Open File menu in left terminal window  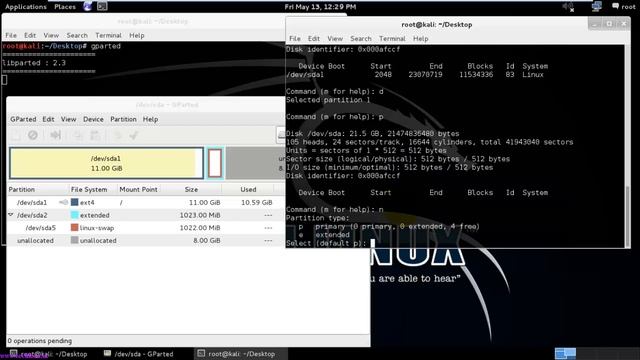pyautogui.click(x=11, y=35)
